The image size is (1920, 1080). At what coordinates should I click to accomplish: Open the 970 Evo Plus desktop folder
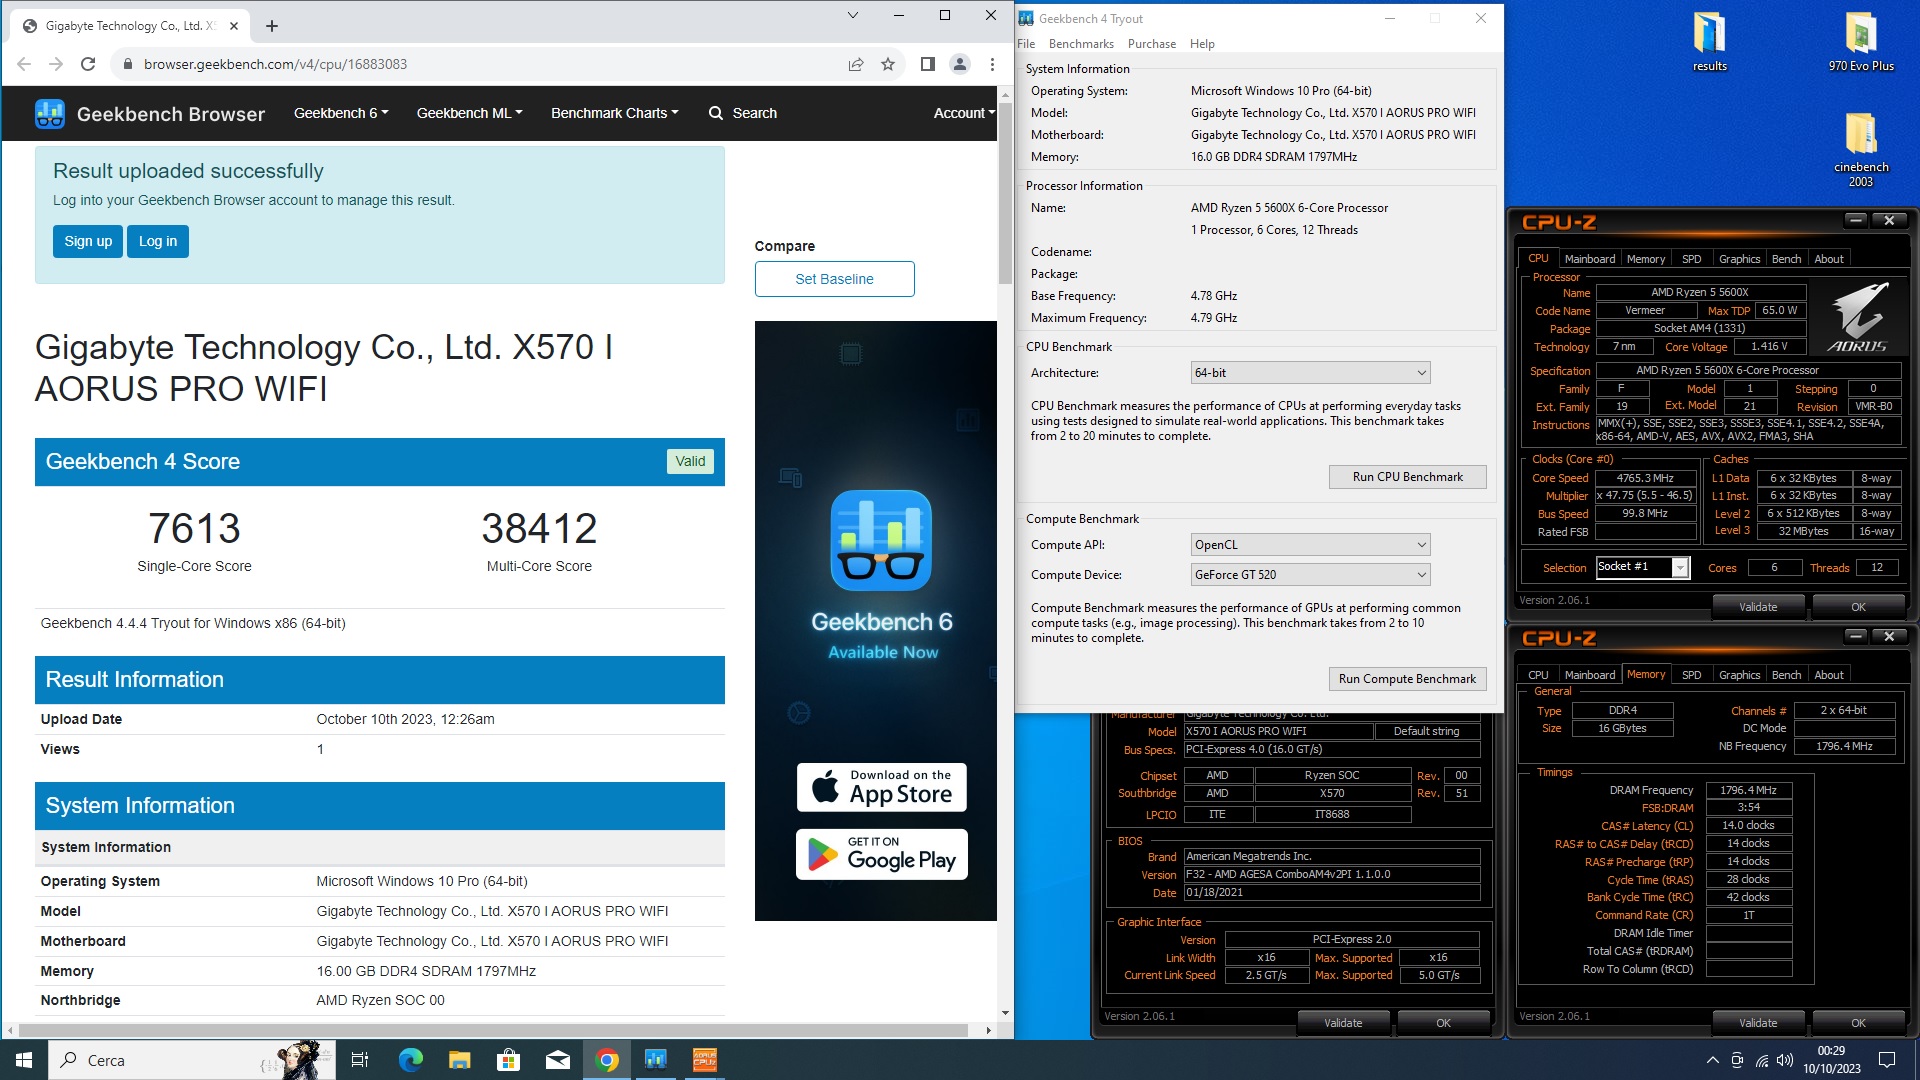[1861, 42]
